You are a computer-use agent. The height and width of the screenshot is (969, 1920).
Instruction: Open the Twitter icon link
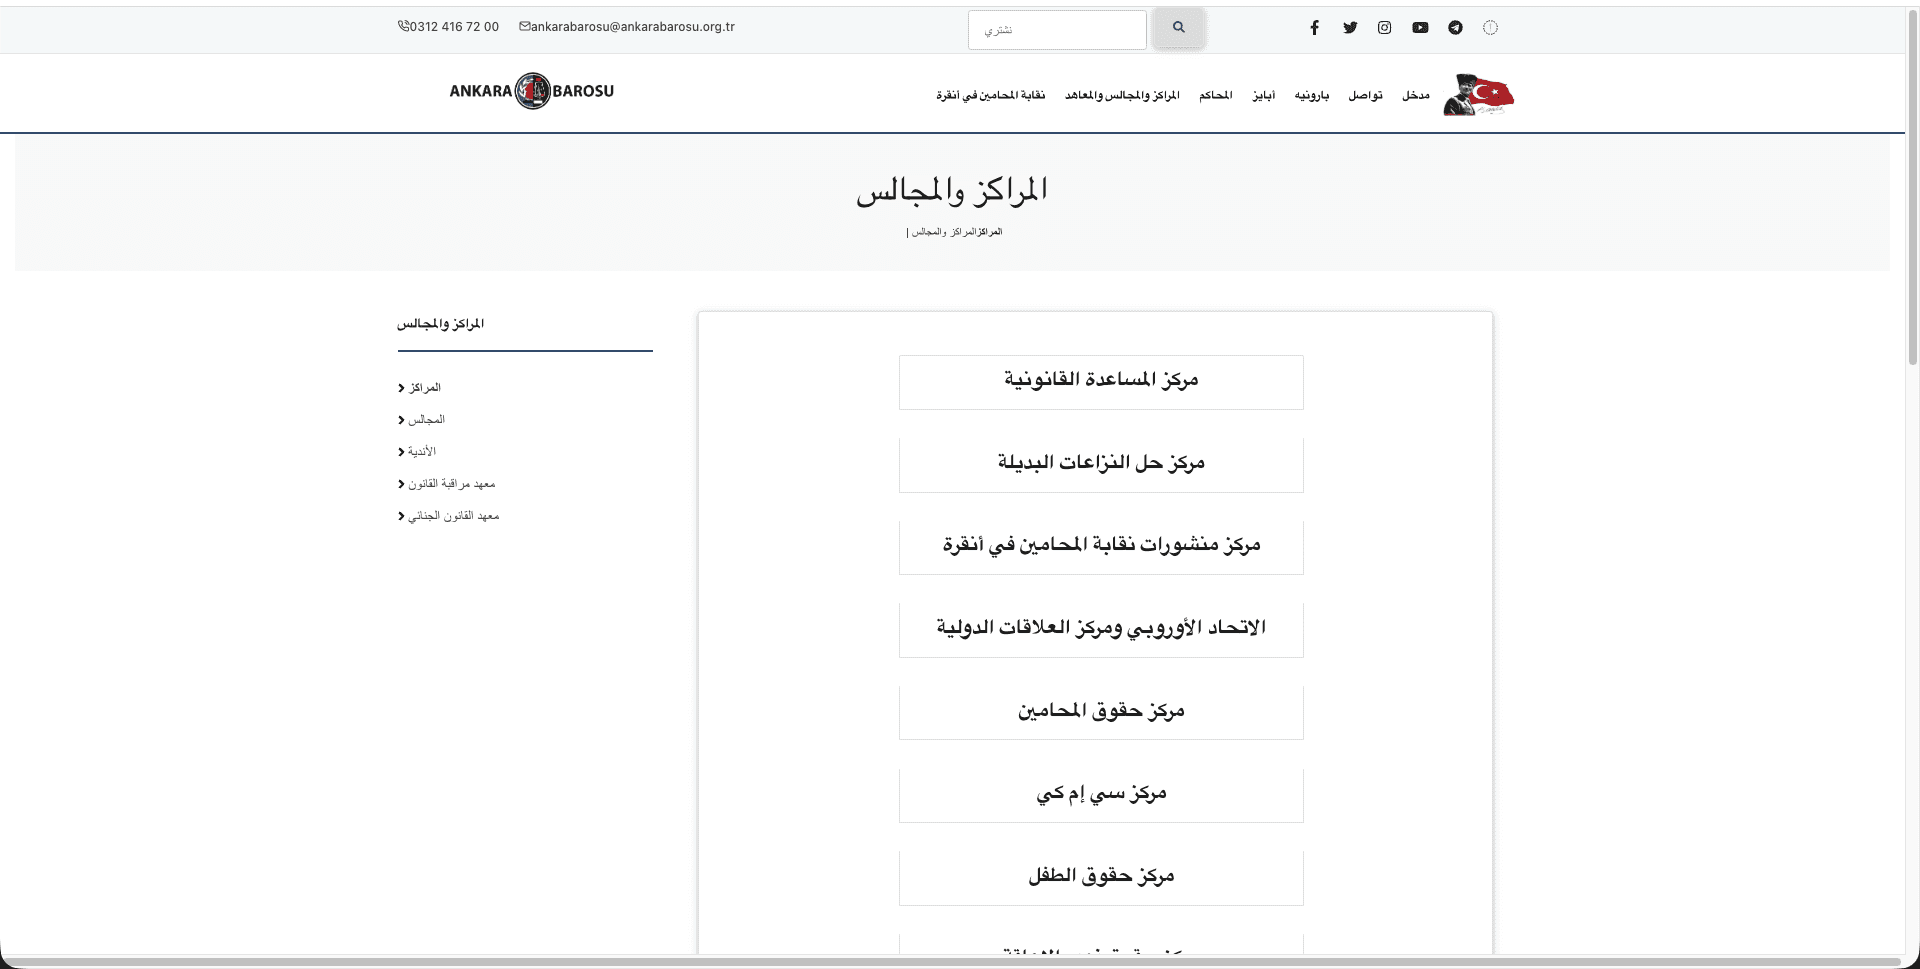click(1350, 28)
